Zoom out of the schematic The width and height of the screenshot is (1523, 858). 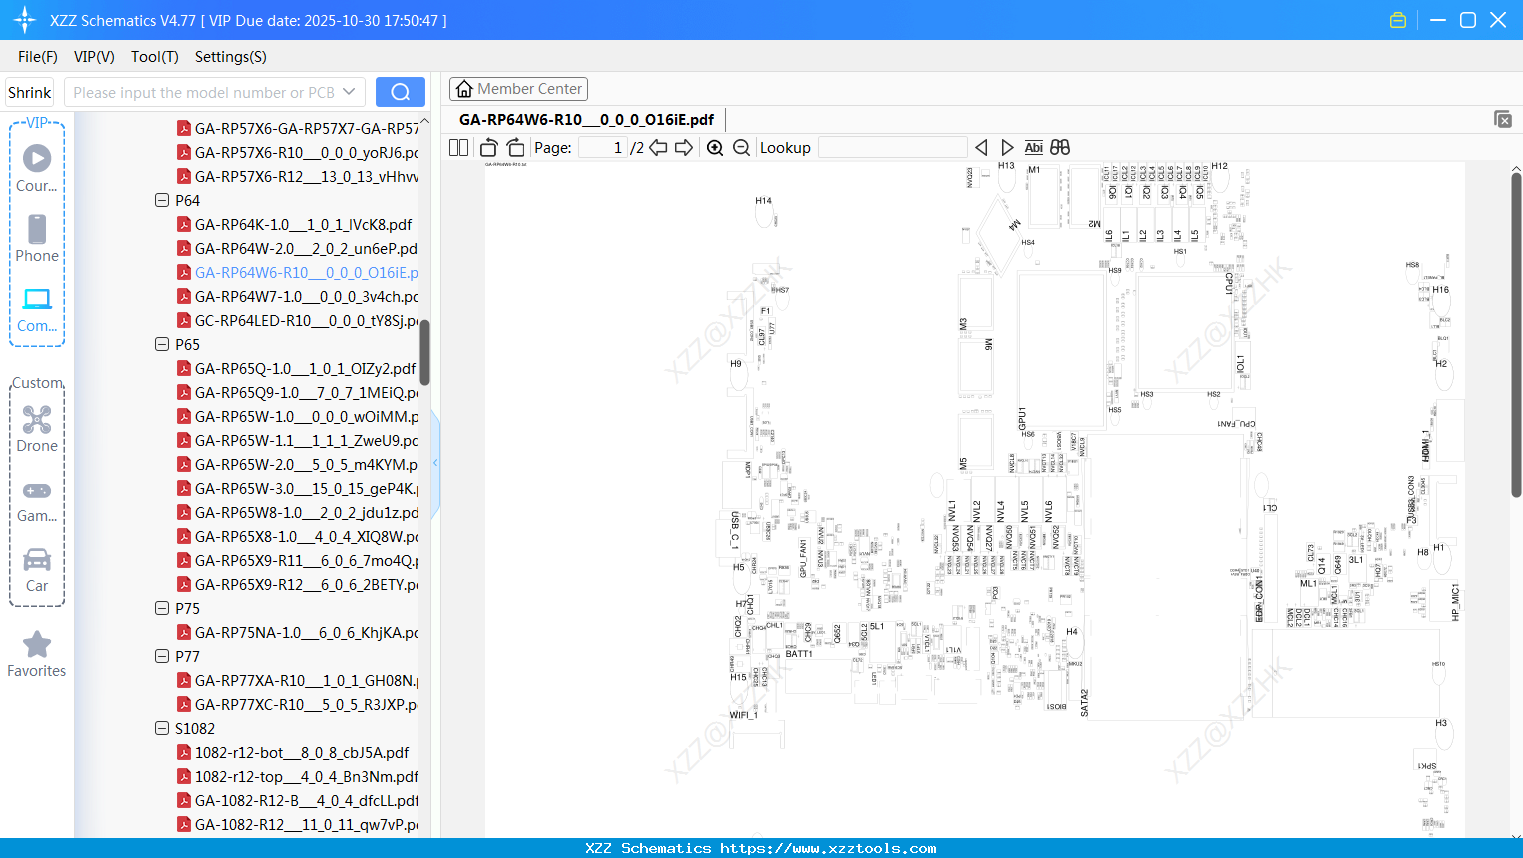[741, 147]
